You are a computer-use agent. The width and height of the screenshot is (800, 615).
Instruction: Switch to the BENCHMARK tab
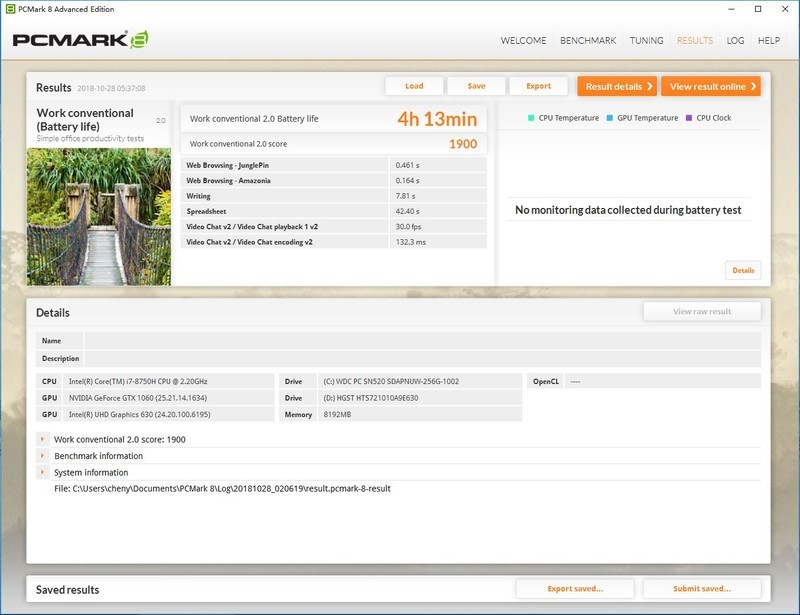588,41
